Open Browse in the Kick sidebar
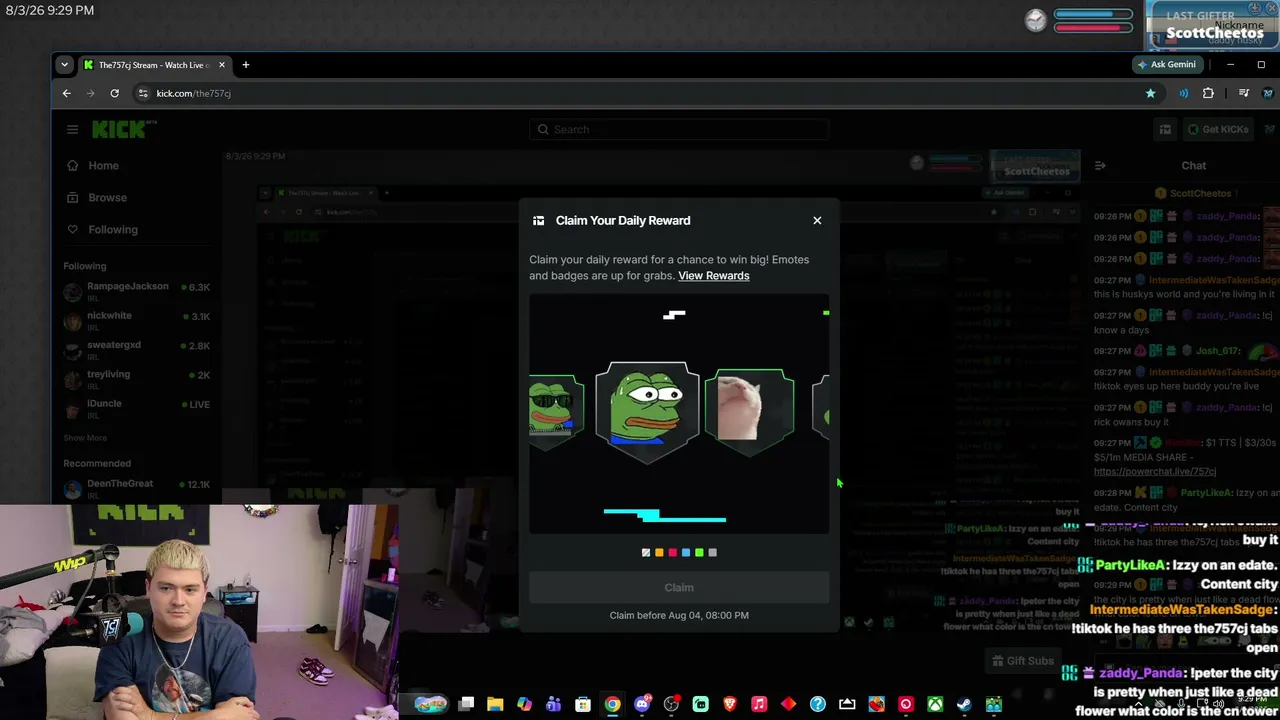Viewport: 1280px width, 720px height. (107, 198)
